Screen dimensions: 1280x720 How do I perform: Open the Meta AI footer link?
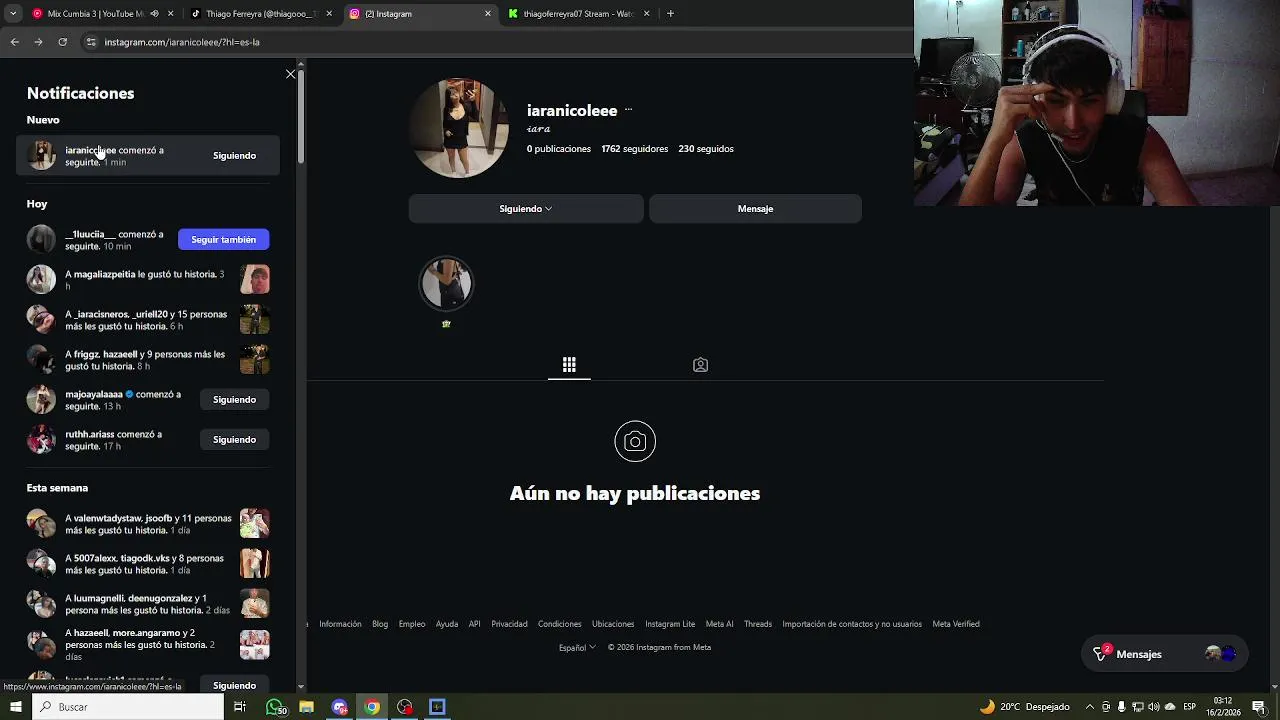[719, 624]
